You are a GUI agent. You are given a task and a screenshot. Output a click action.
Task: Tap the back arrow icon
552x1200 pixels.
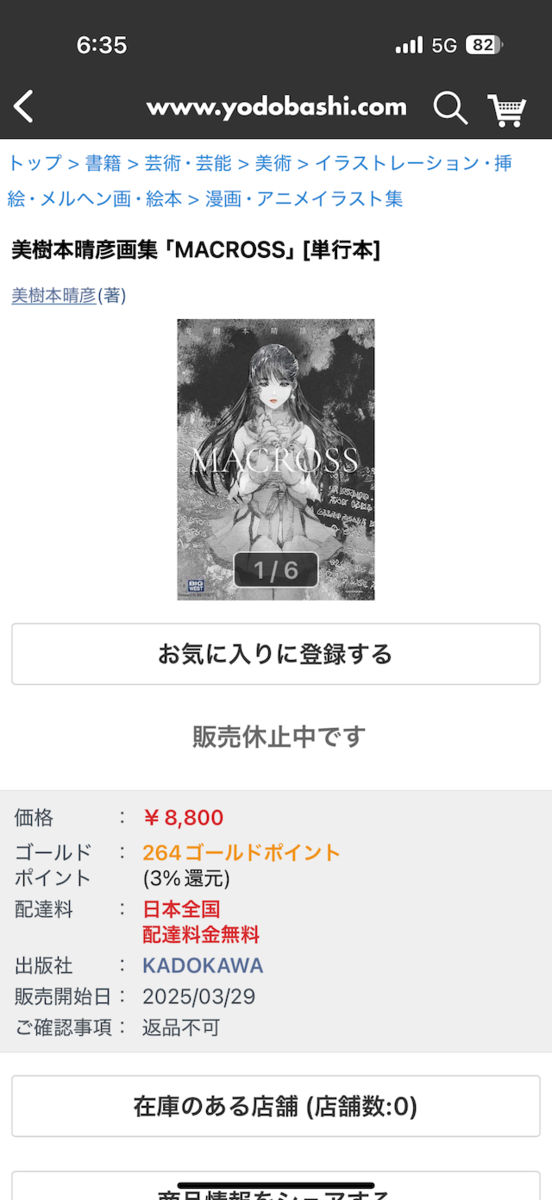coord(24,107)
